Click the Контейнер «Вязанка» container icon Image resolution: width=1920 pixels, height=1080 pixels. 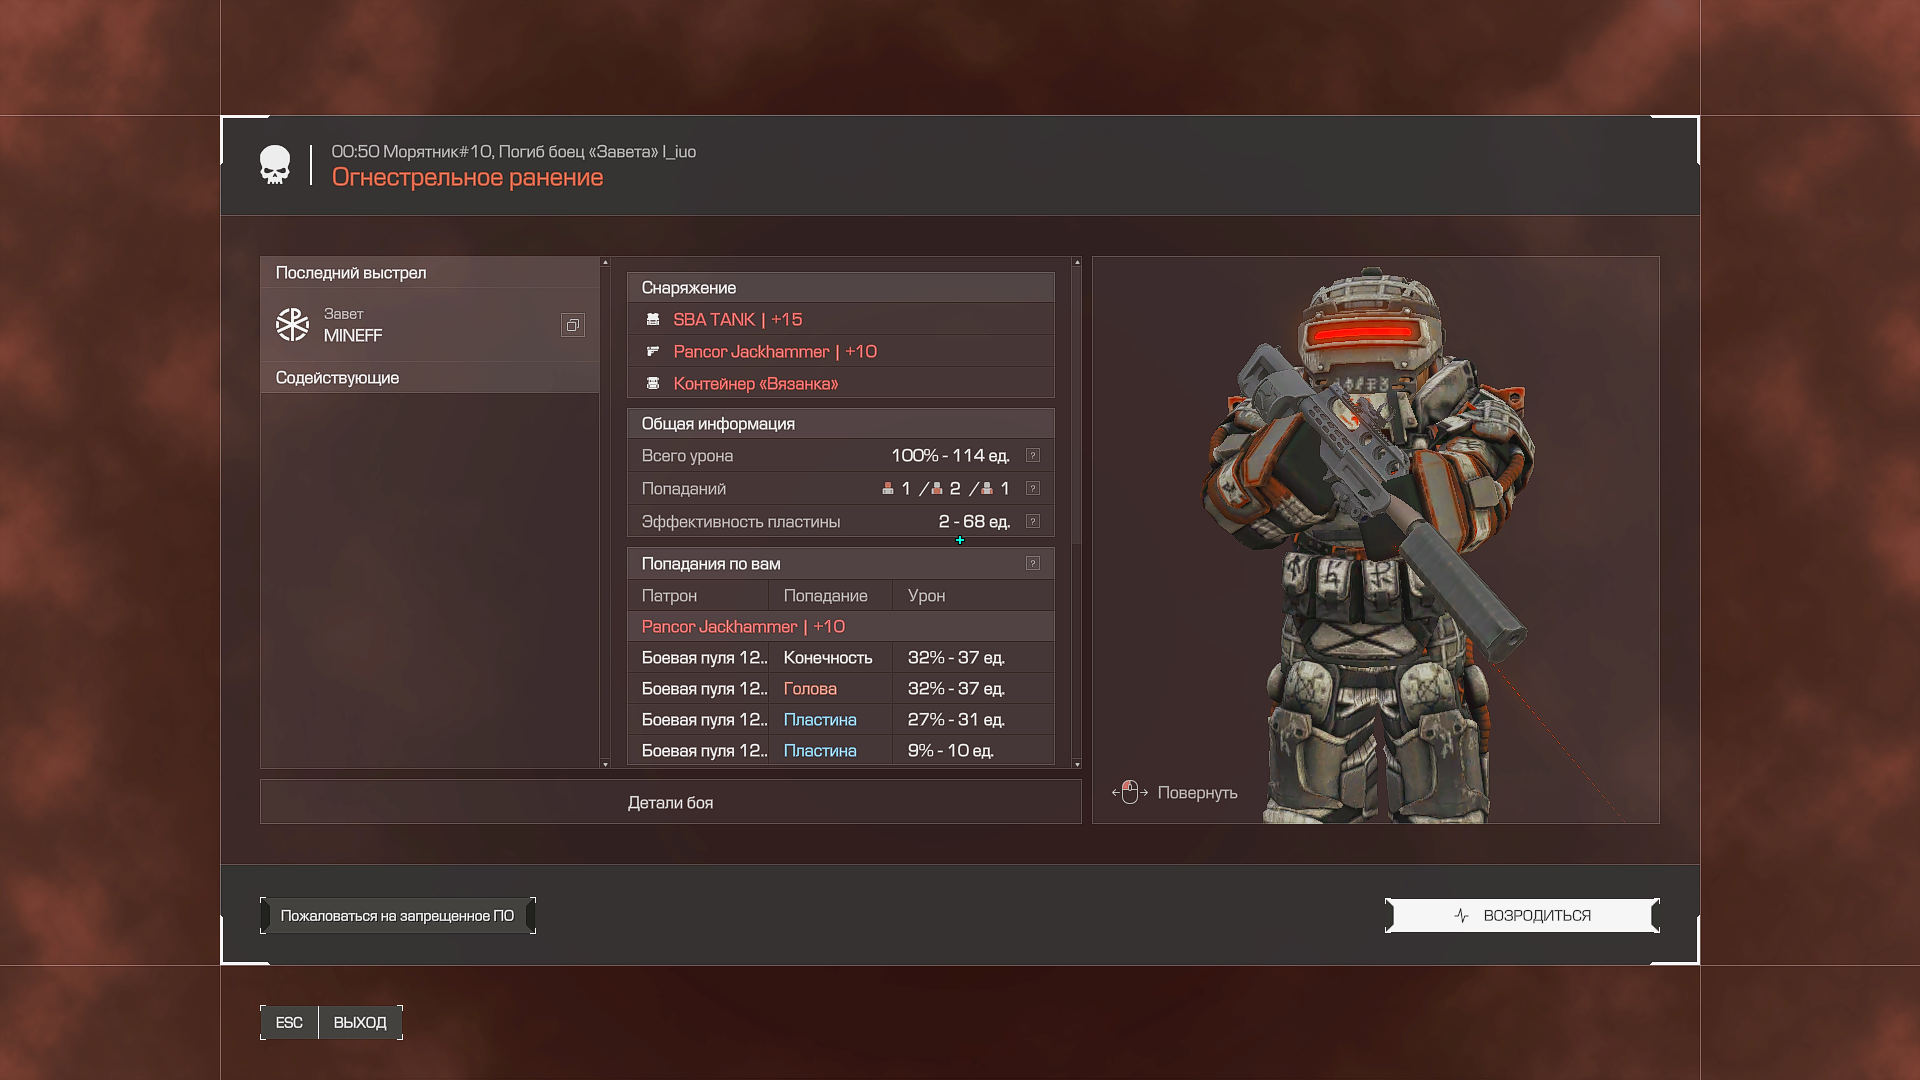(x=653, y=384)
